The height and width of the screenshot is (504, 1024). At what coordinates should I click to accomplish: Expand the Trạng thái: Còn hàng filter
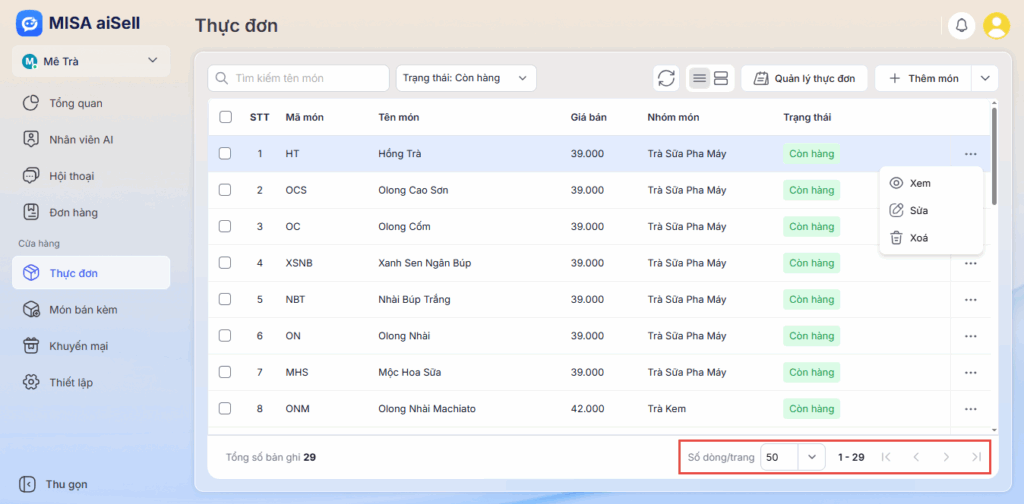click(x=466, y=78)
